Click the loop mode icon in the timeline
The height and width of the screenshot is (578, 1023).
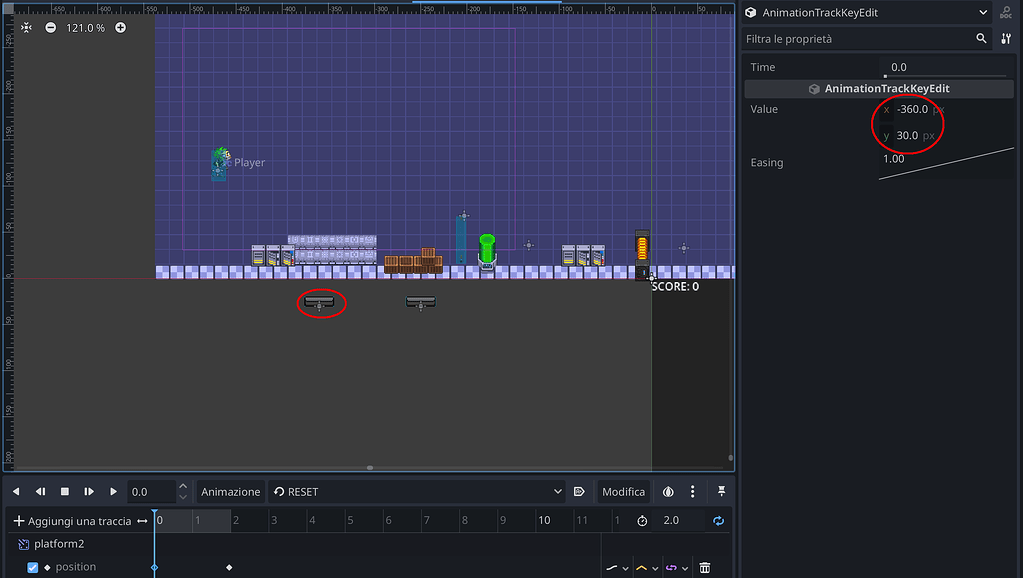[717, 520]
